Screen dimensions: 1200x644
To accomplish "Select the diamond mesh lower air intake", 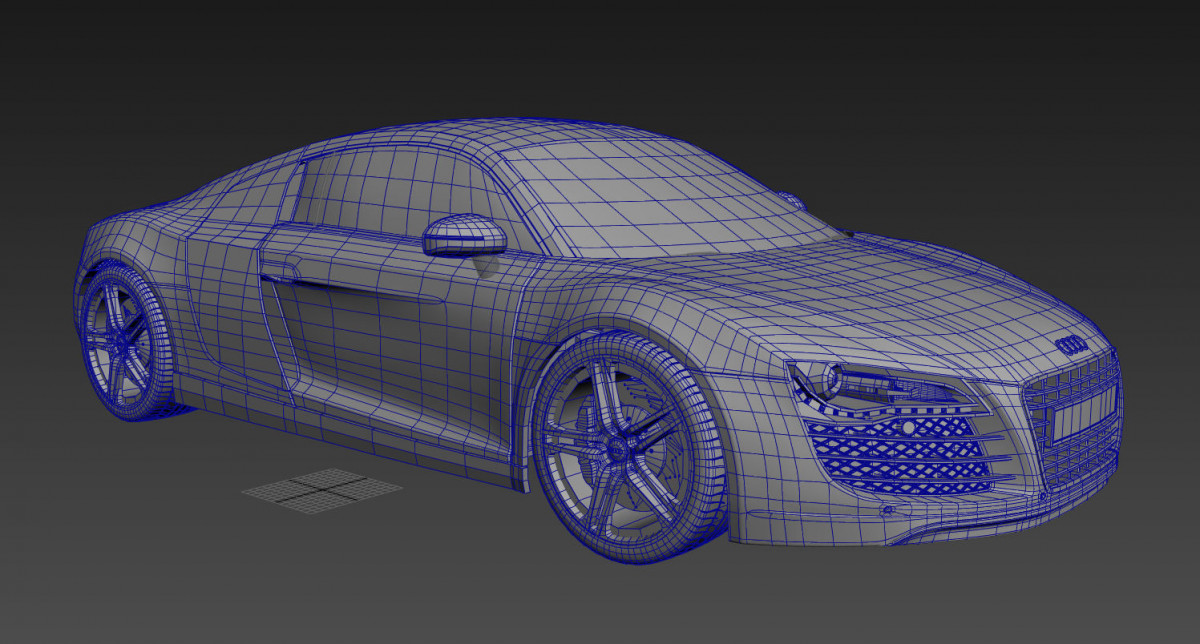I will (900, 455).
